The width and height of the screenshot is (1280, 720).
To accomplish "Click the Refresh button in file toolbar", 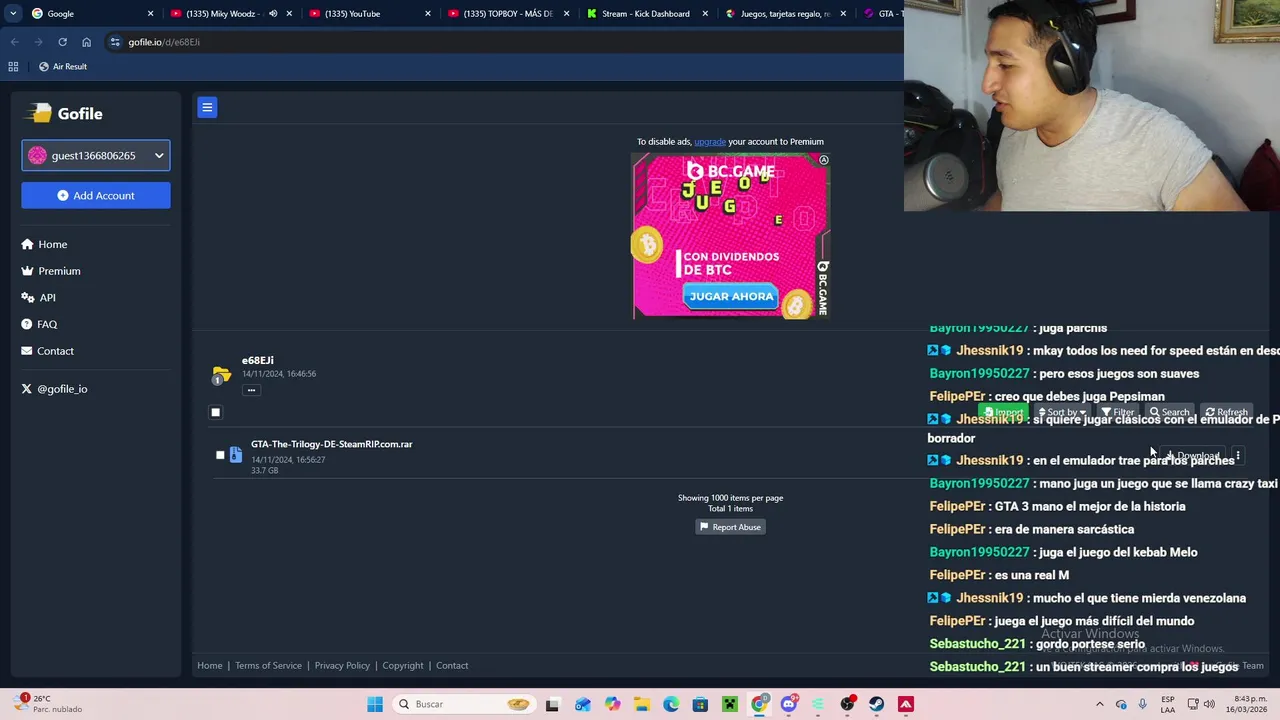I will click(1226, 412).
